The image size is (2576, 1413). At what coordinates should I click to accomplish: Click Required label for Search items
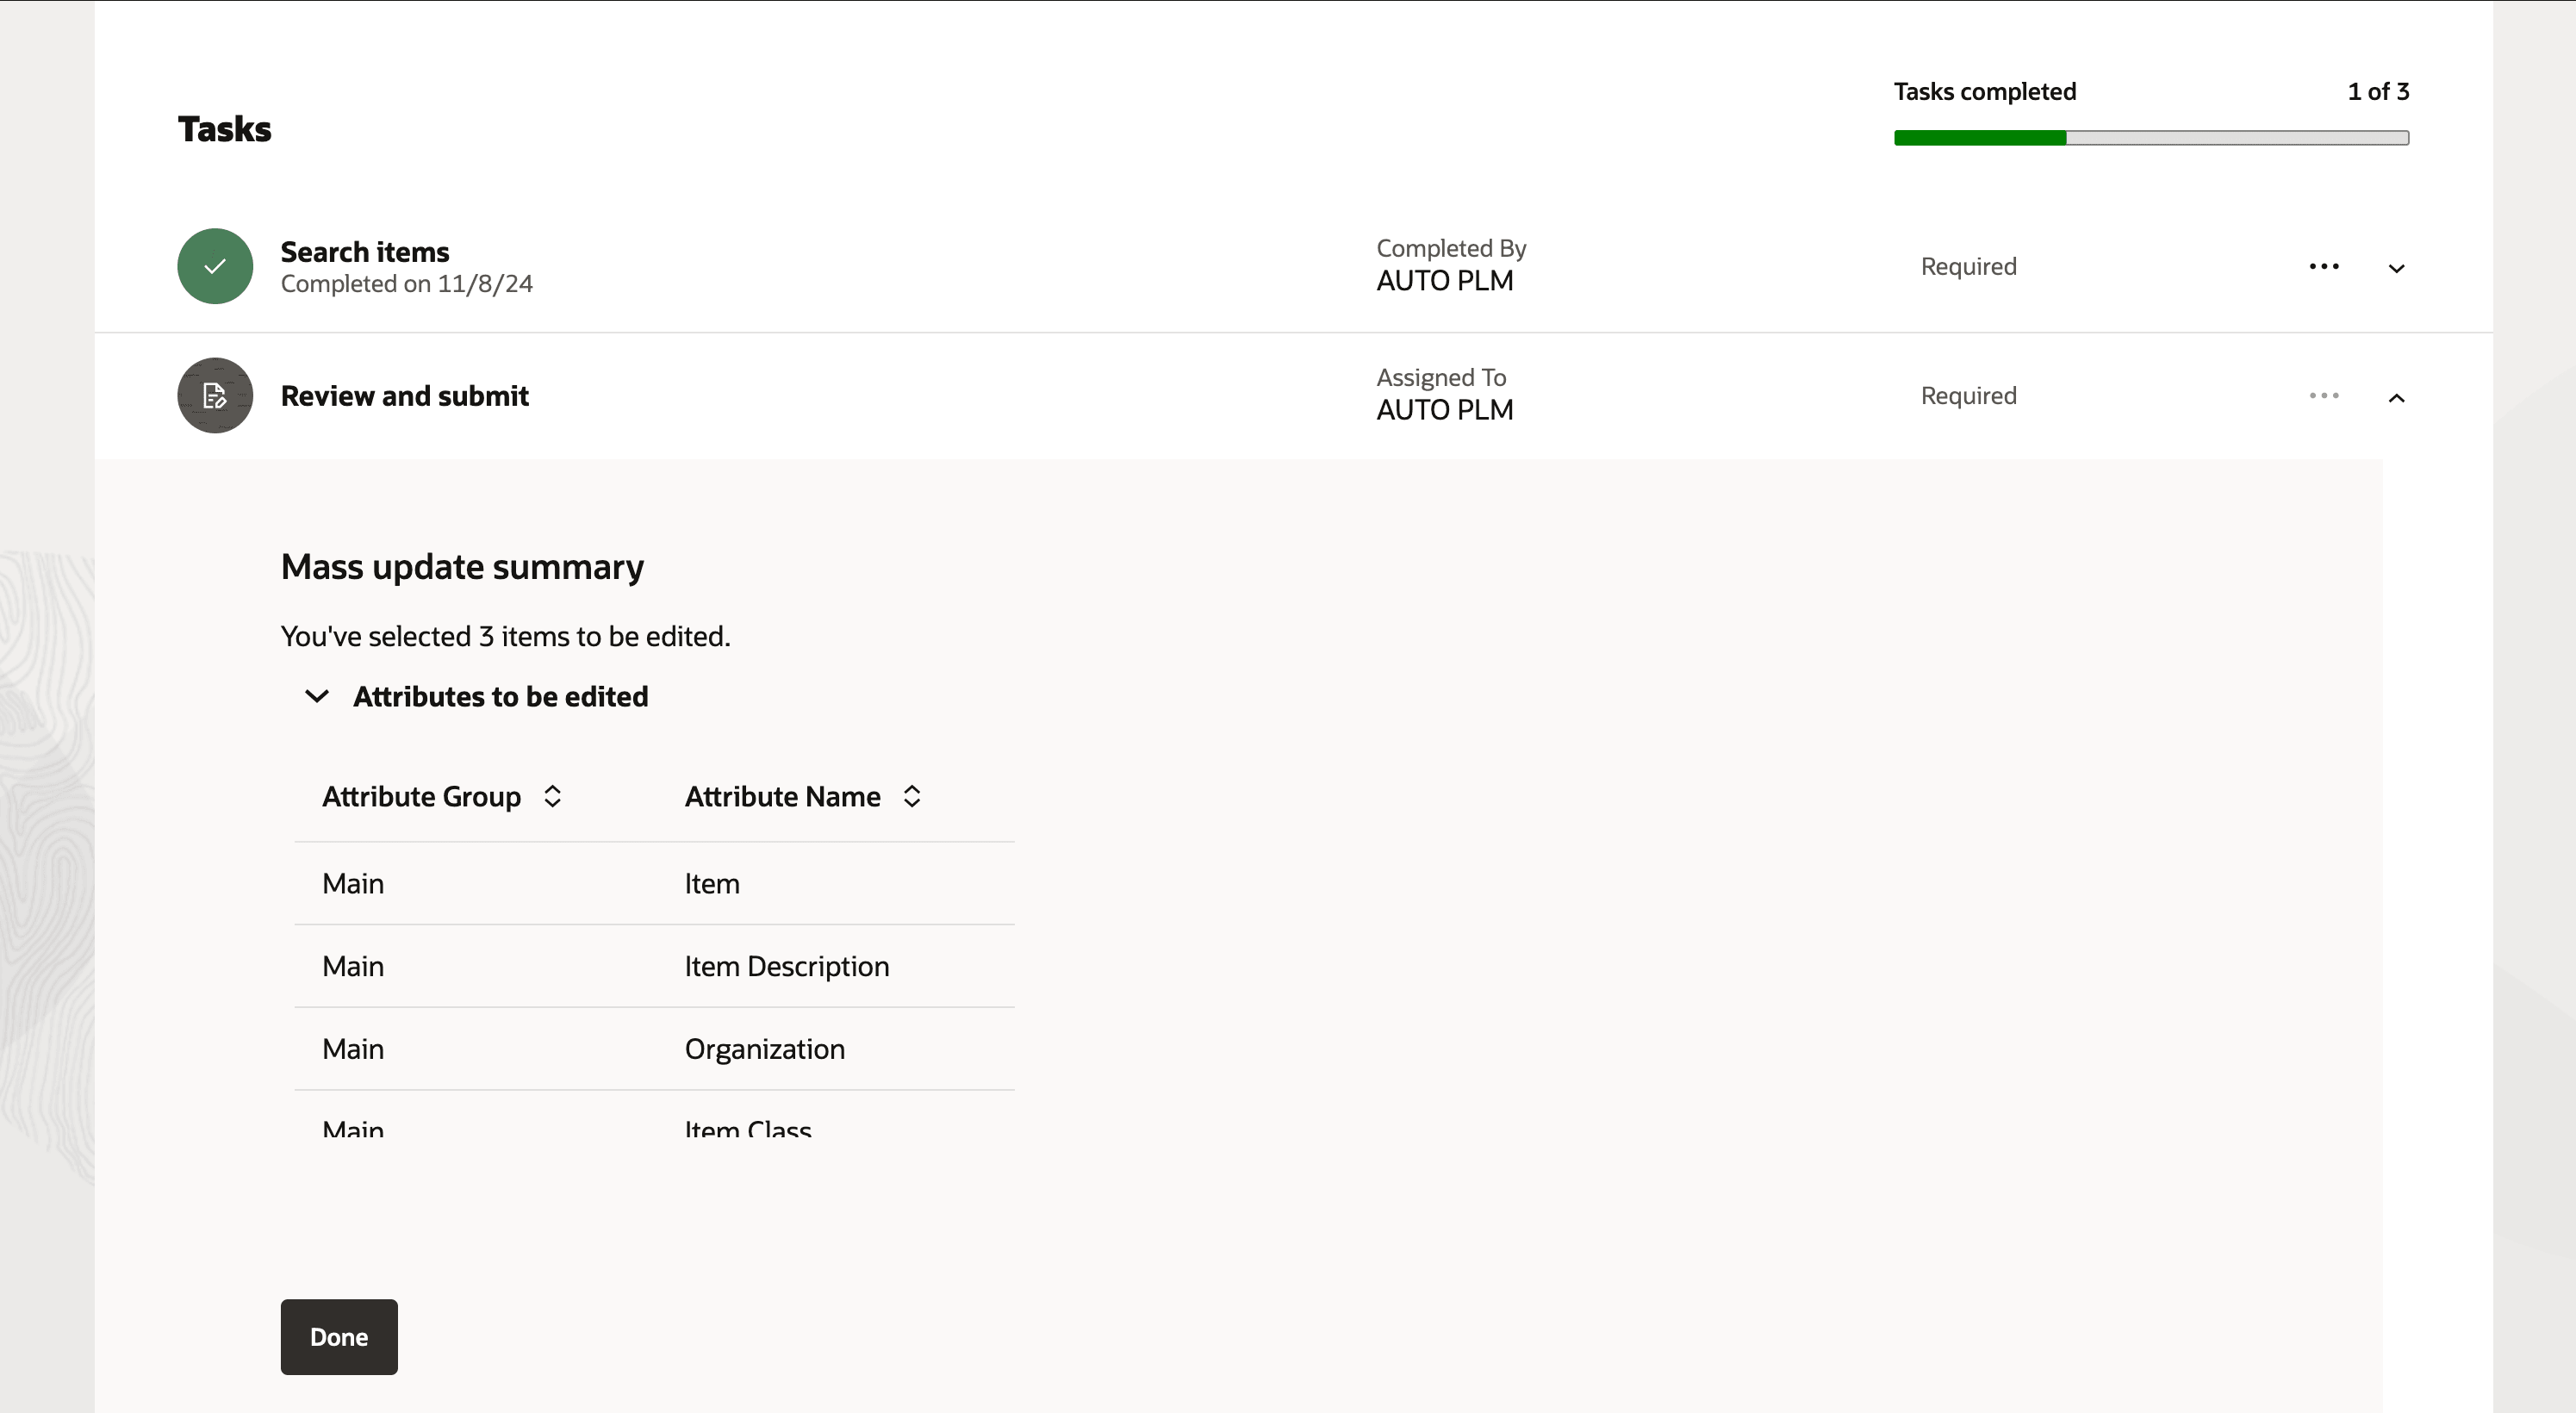click(x=1968, y=267)
